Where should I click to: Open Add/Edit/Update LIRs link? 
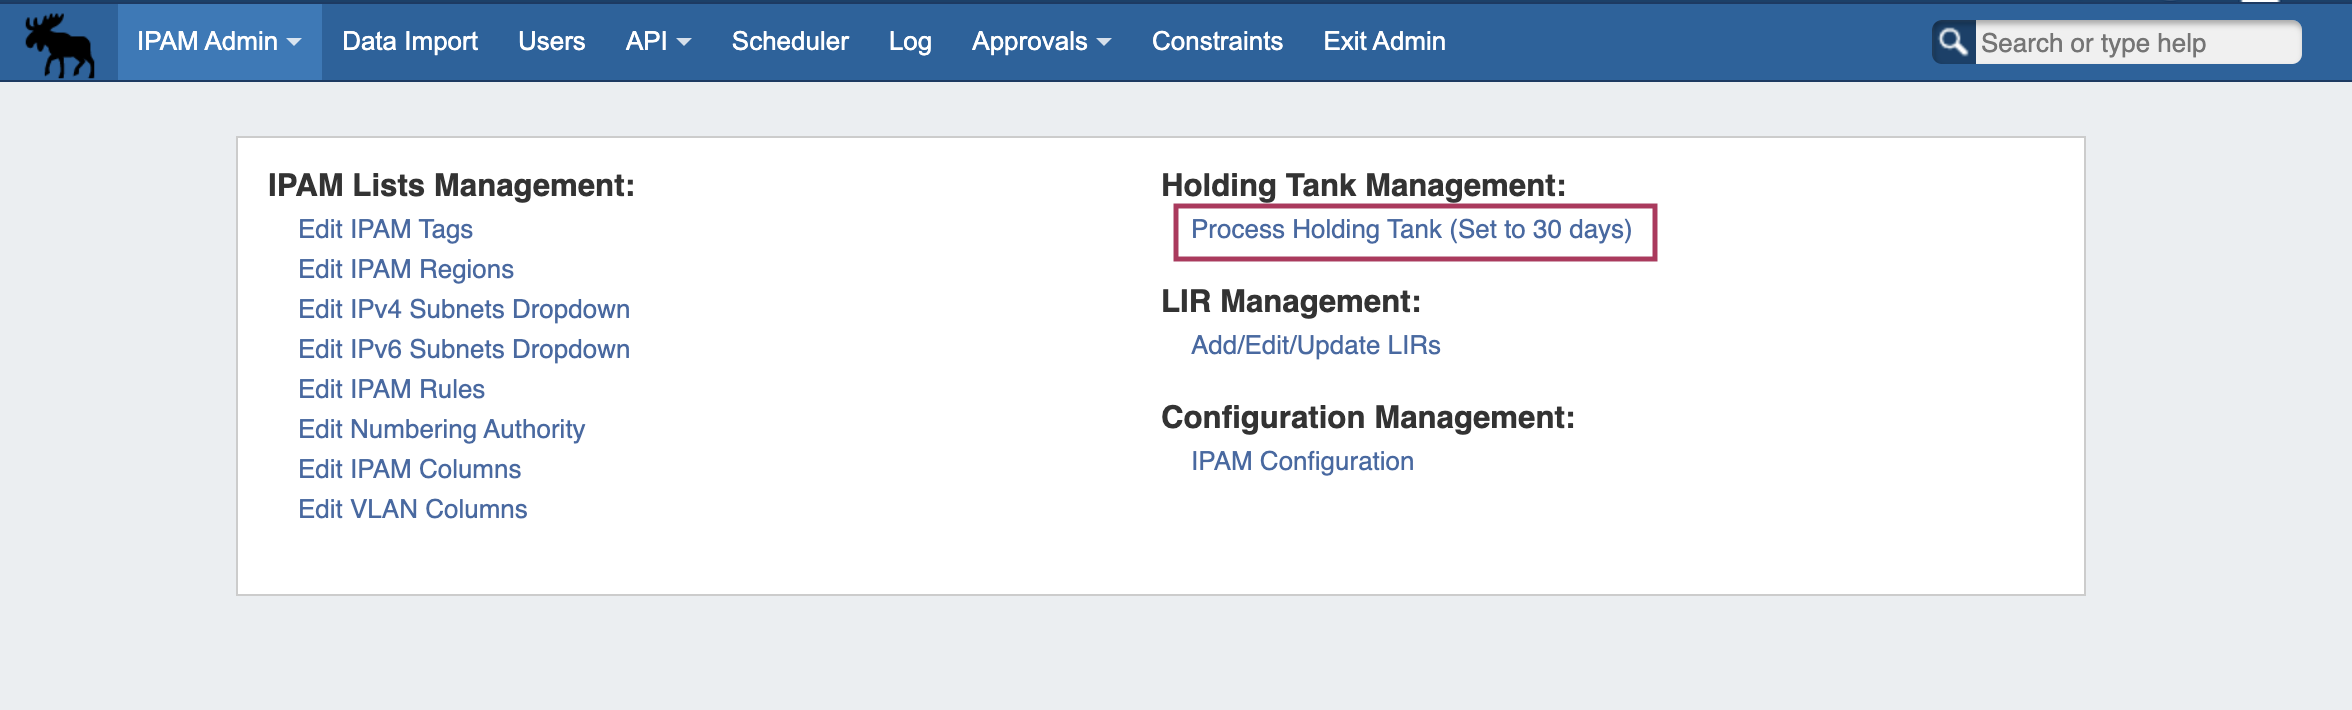[x=1315, y=345]
